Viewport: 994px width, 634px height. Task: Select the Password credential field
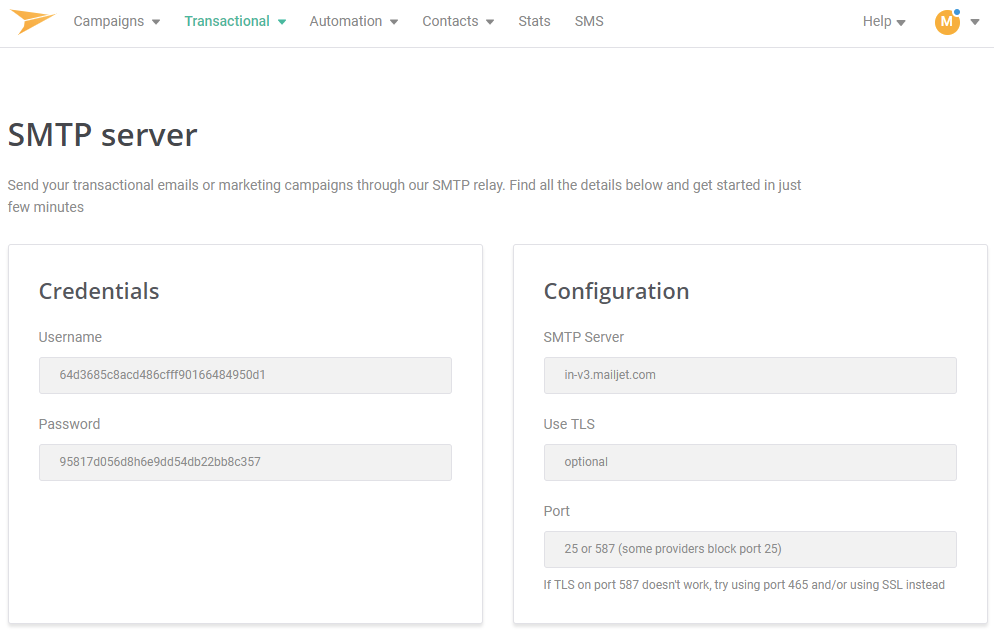pyautogui.click(x=245, y=462)
